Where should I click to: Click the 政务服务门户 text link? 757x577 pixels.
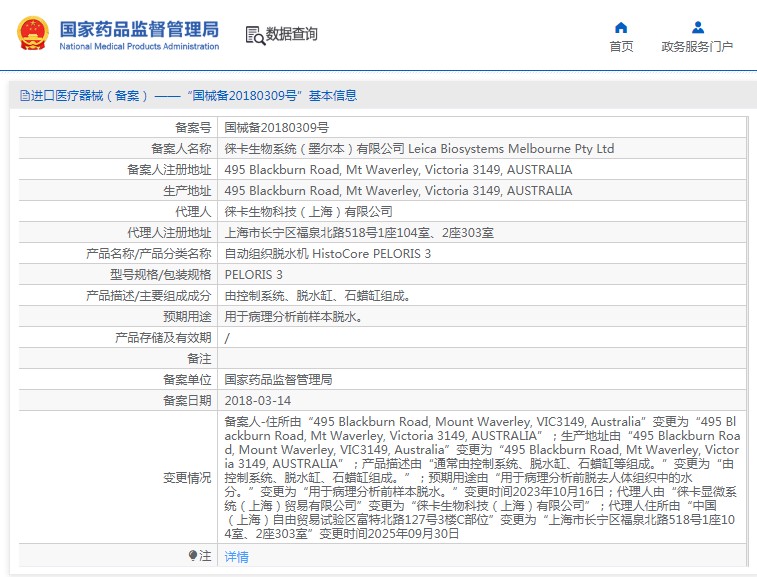tap(697, 46)
